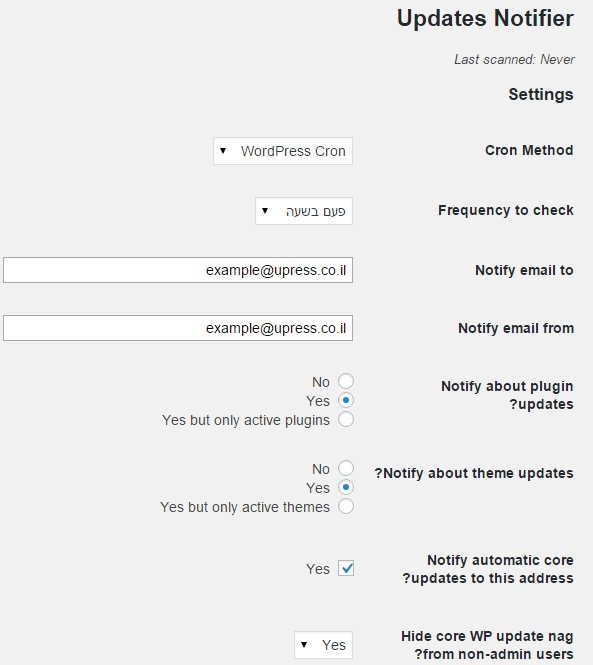Click the Cron Method label
The image size is (593, 665).
[529, 150]
